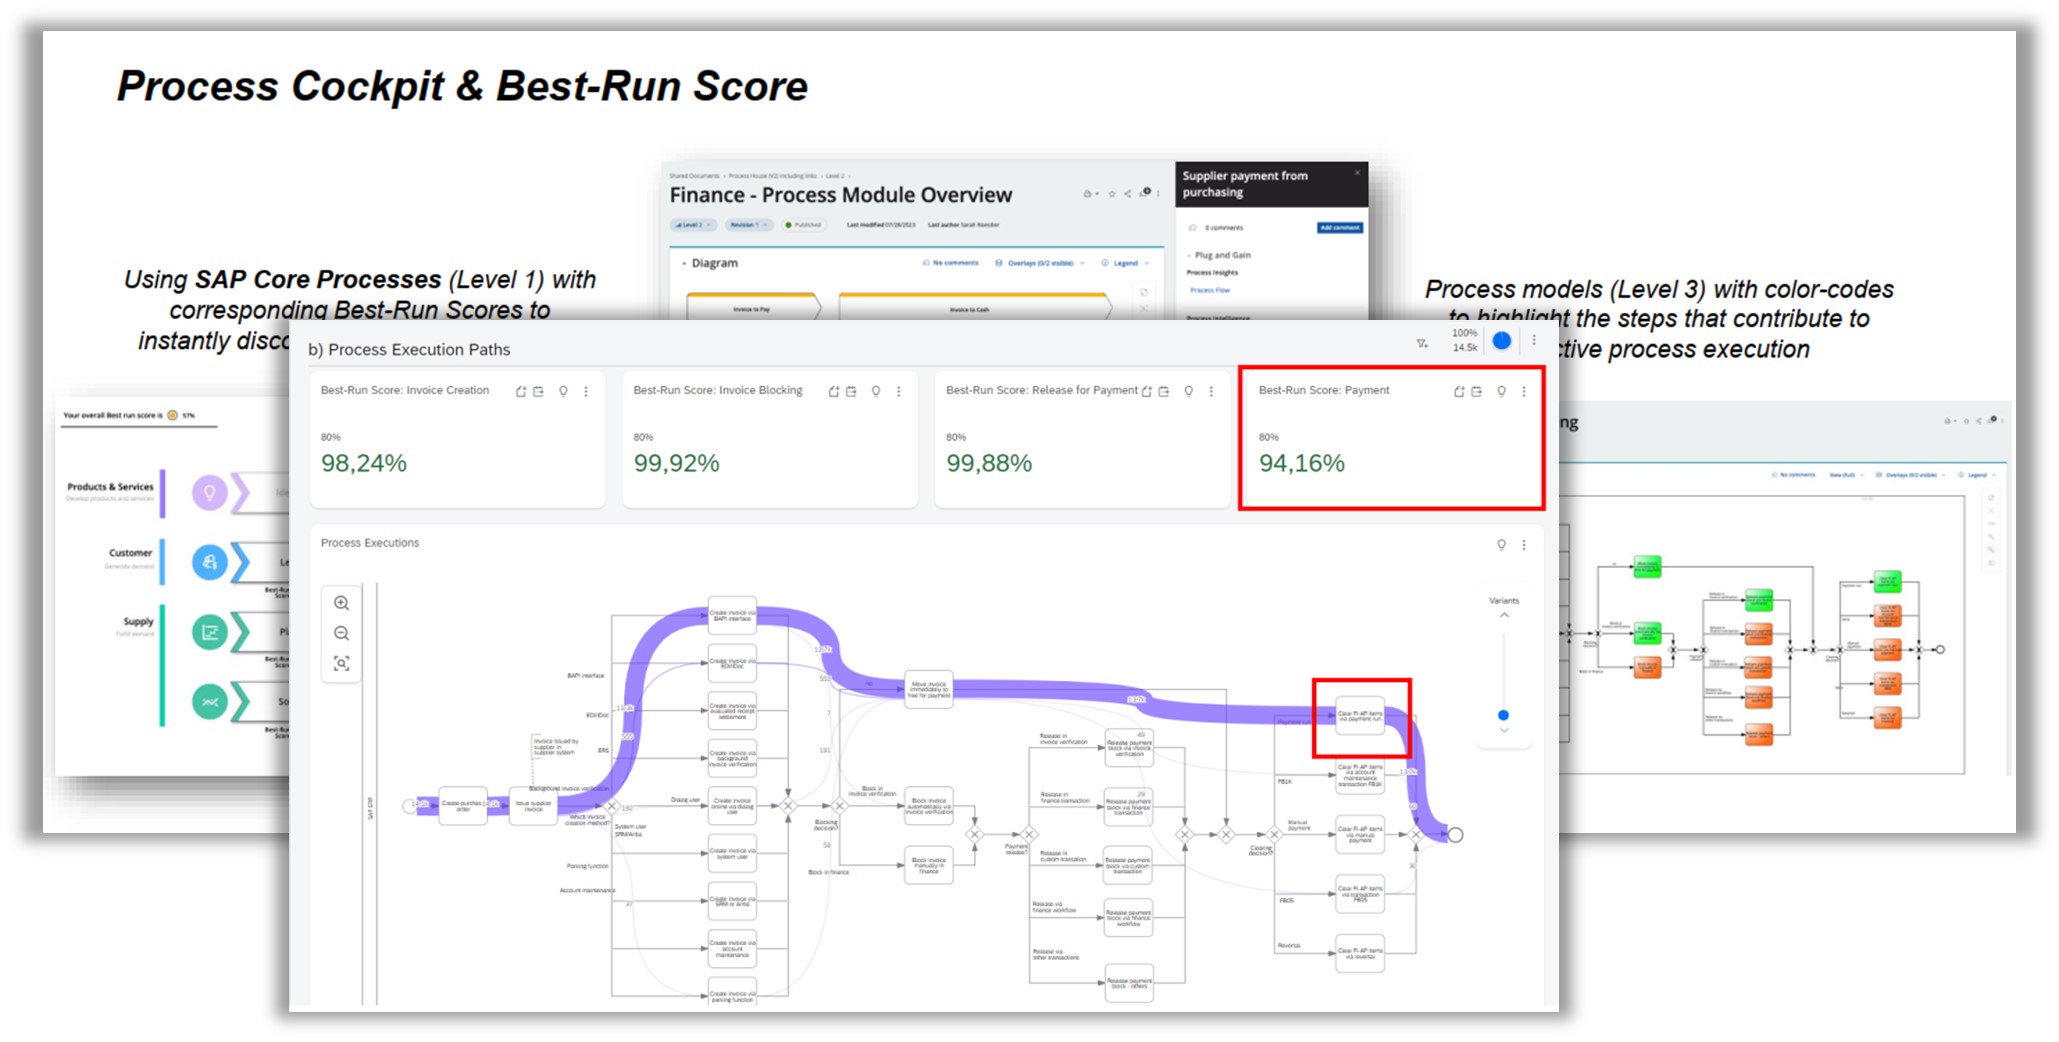Open the Revision 1 dropdown
2059x1042 pixels.
click(749, 225)
